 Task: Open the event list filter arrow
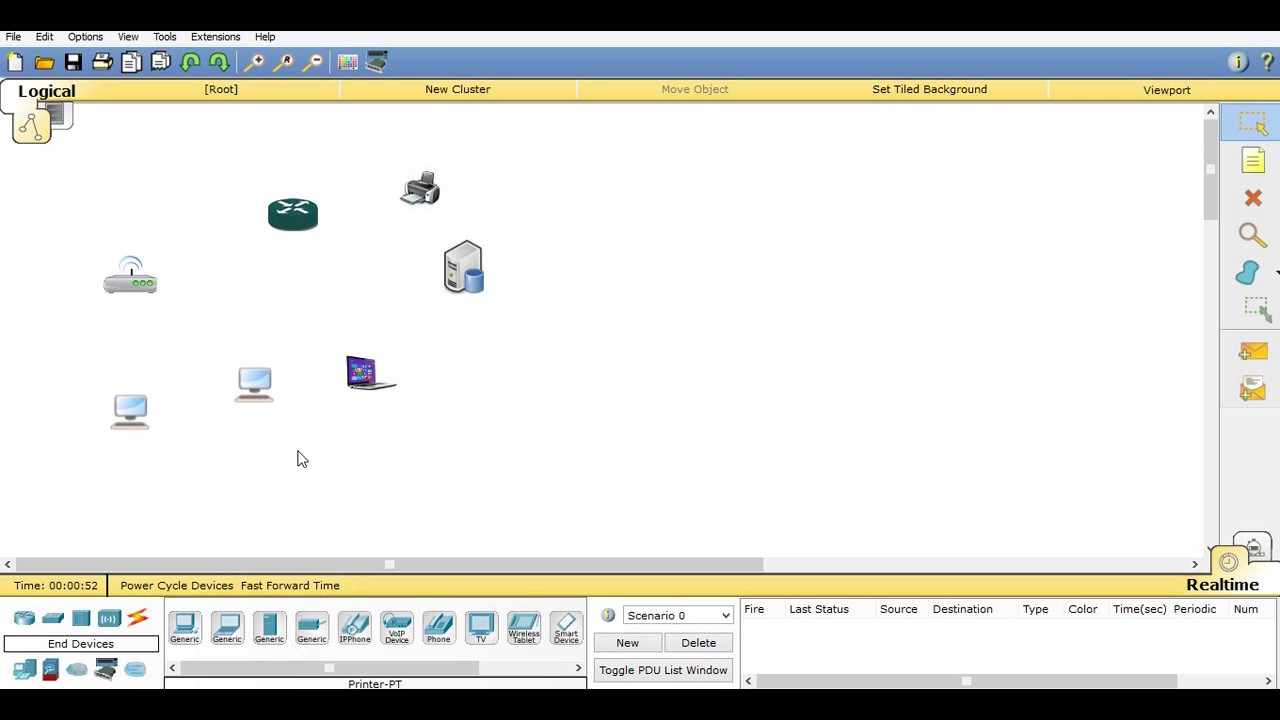[x=748, y=680]
